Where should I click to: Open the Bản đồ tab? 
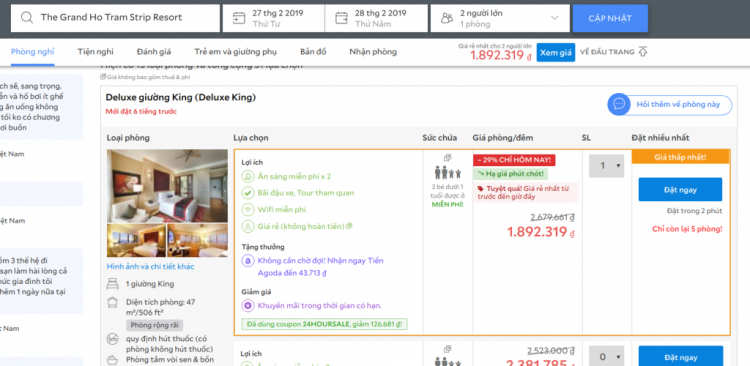tap(313, 52)
